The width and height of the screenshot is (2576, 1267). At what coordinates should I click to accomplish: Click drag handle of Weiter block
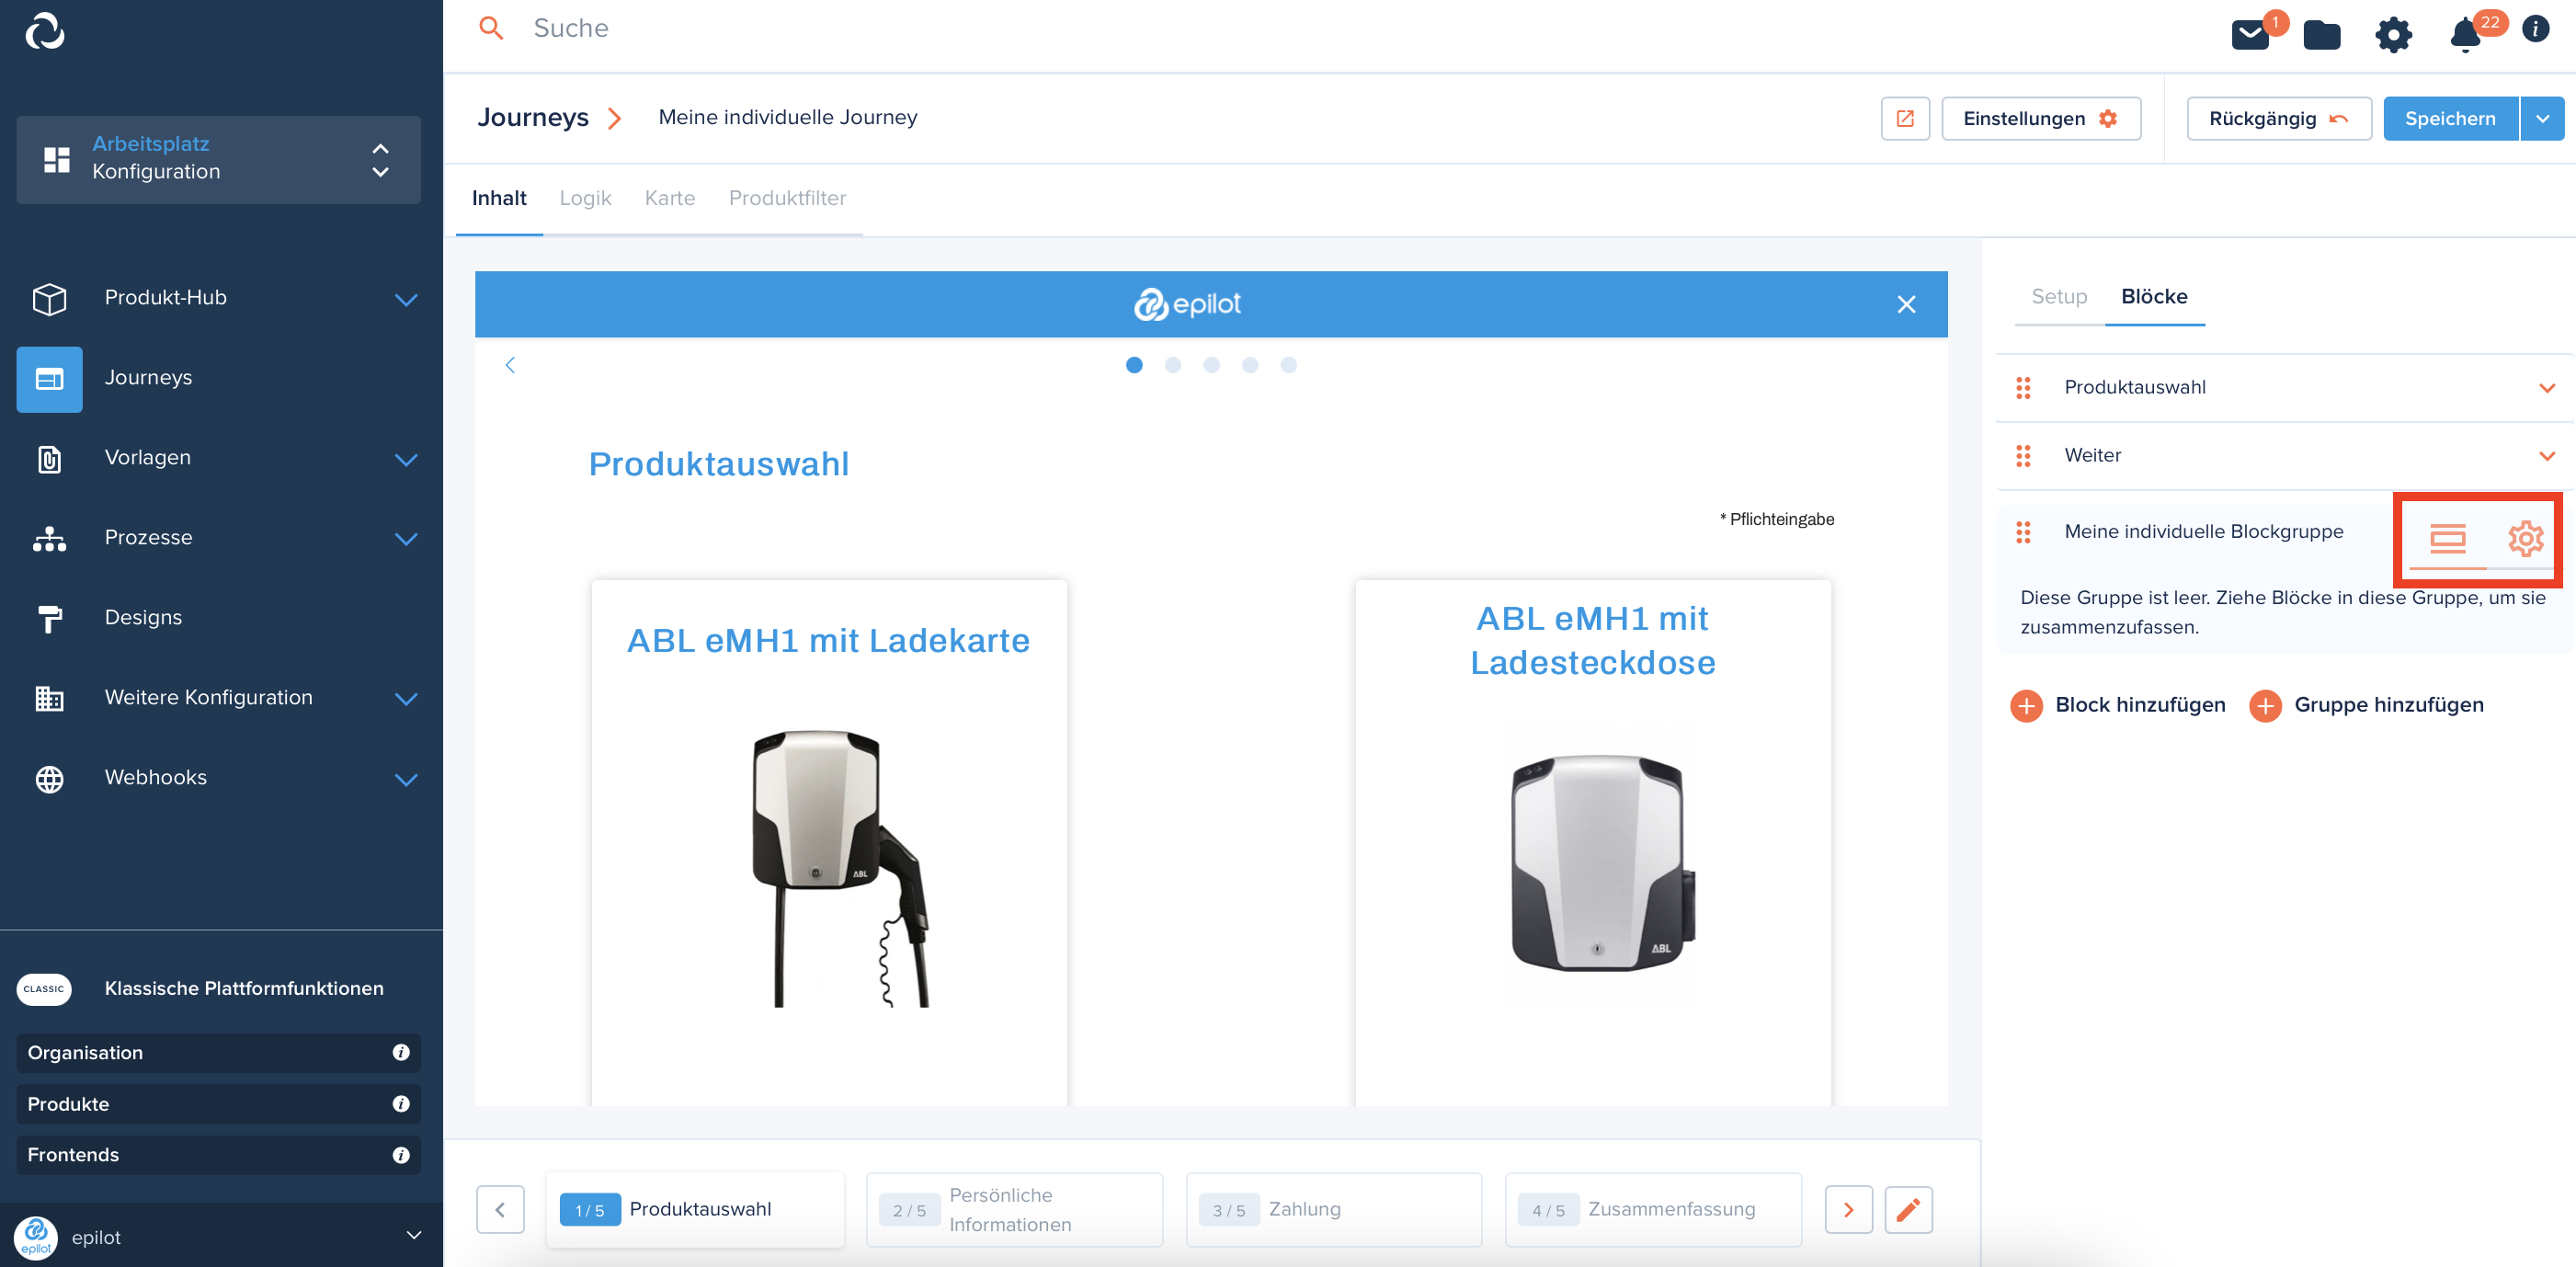point(2023,456)
